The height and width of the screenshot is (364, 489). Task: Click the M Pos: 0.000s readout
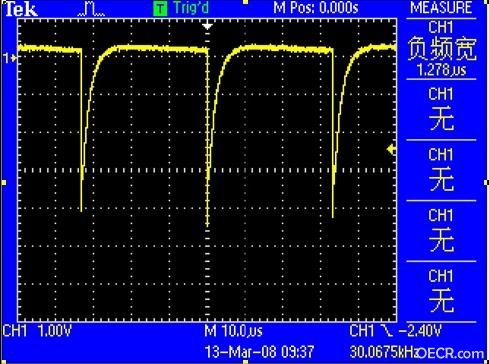[316, 8]
